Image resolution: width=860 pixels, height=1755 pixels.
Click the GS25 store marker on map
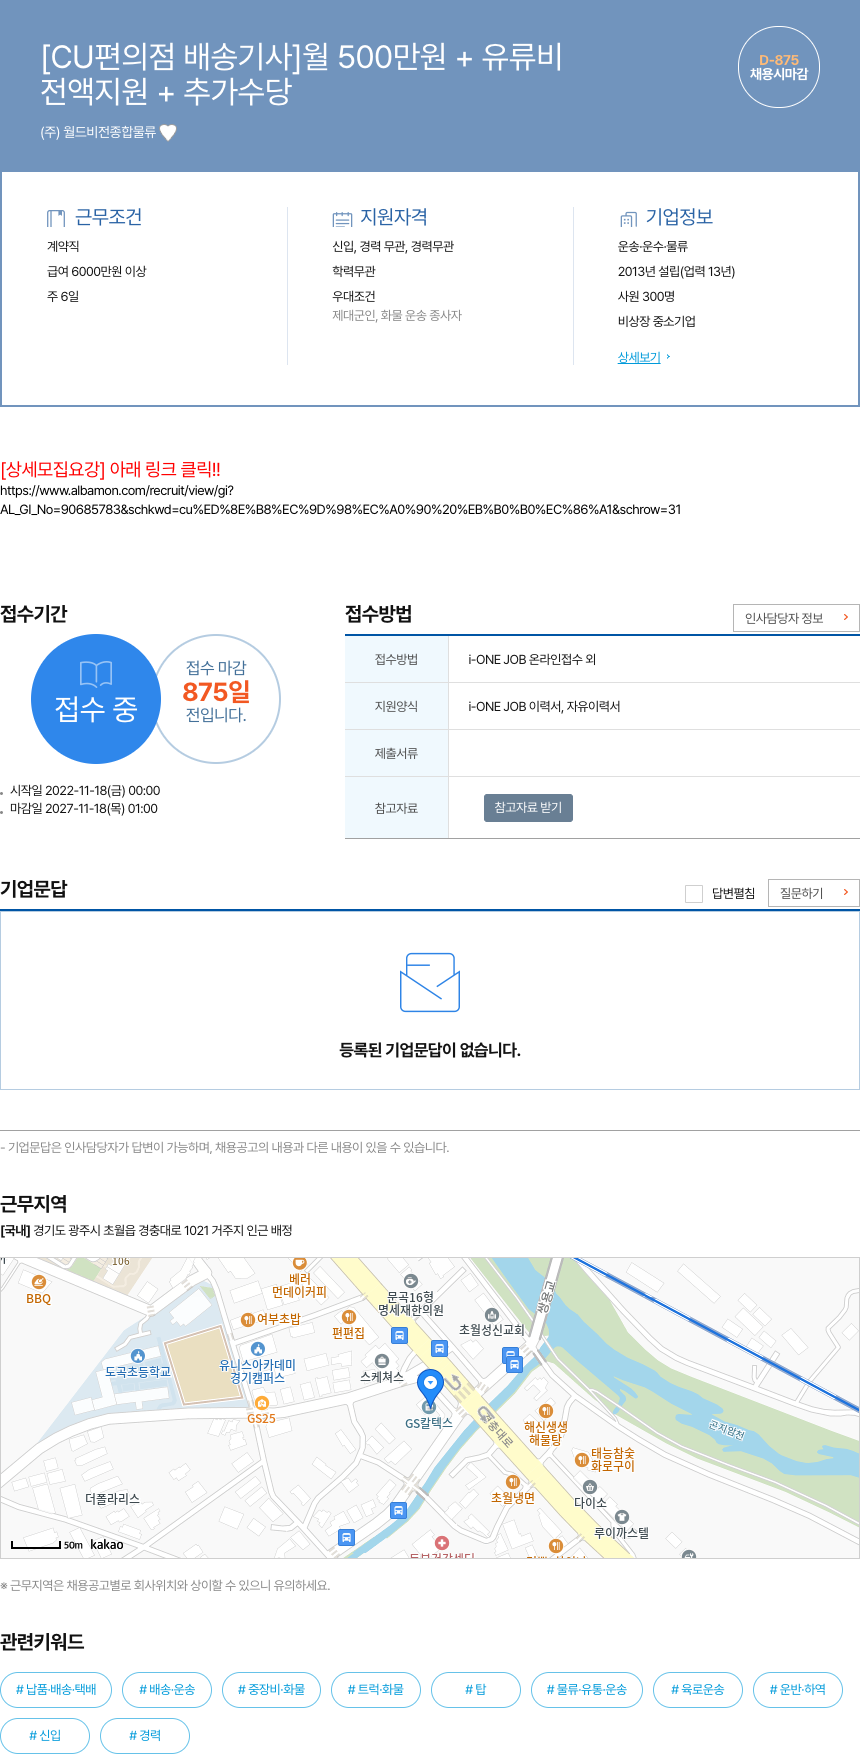tap(262, 1403)
